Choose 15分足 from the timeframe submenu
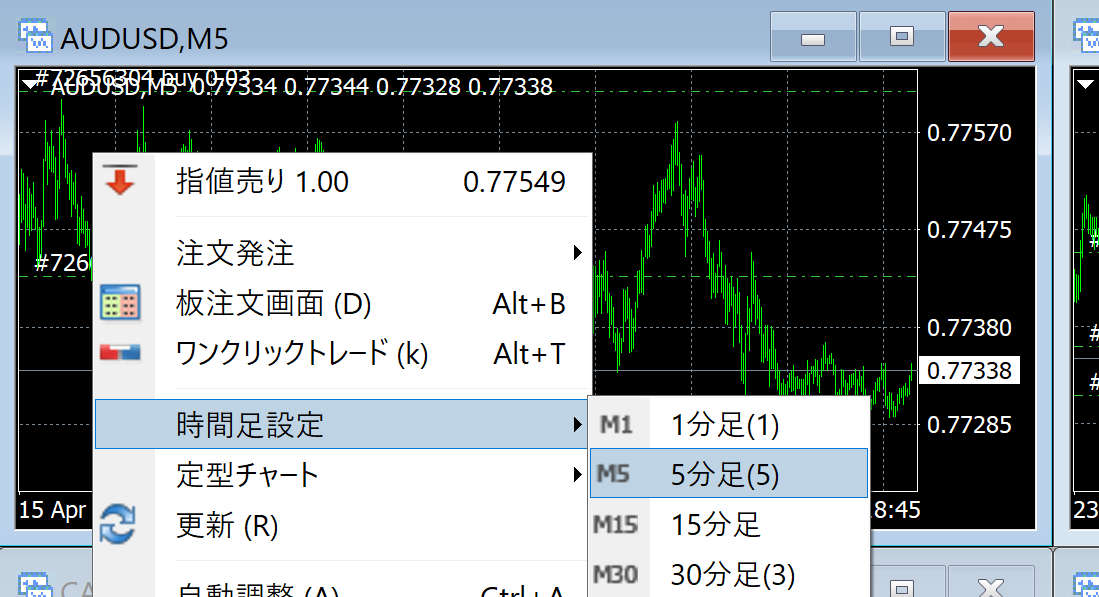 coord(716,524)
